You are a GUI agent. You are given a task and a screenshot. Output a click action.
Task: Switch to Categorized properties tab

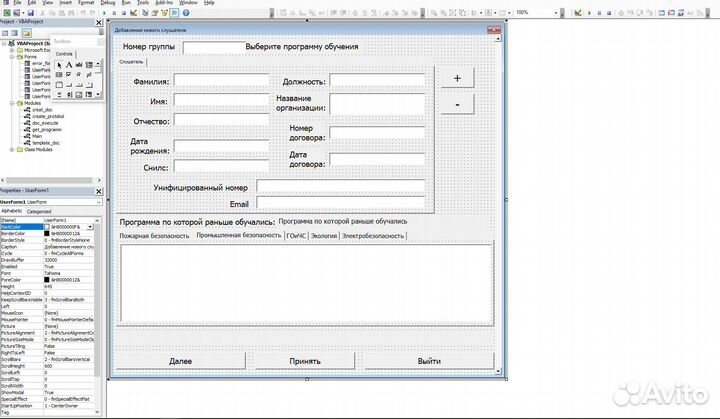(x=39, y=211)
